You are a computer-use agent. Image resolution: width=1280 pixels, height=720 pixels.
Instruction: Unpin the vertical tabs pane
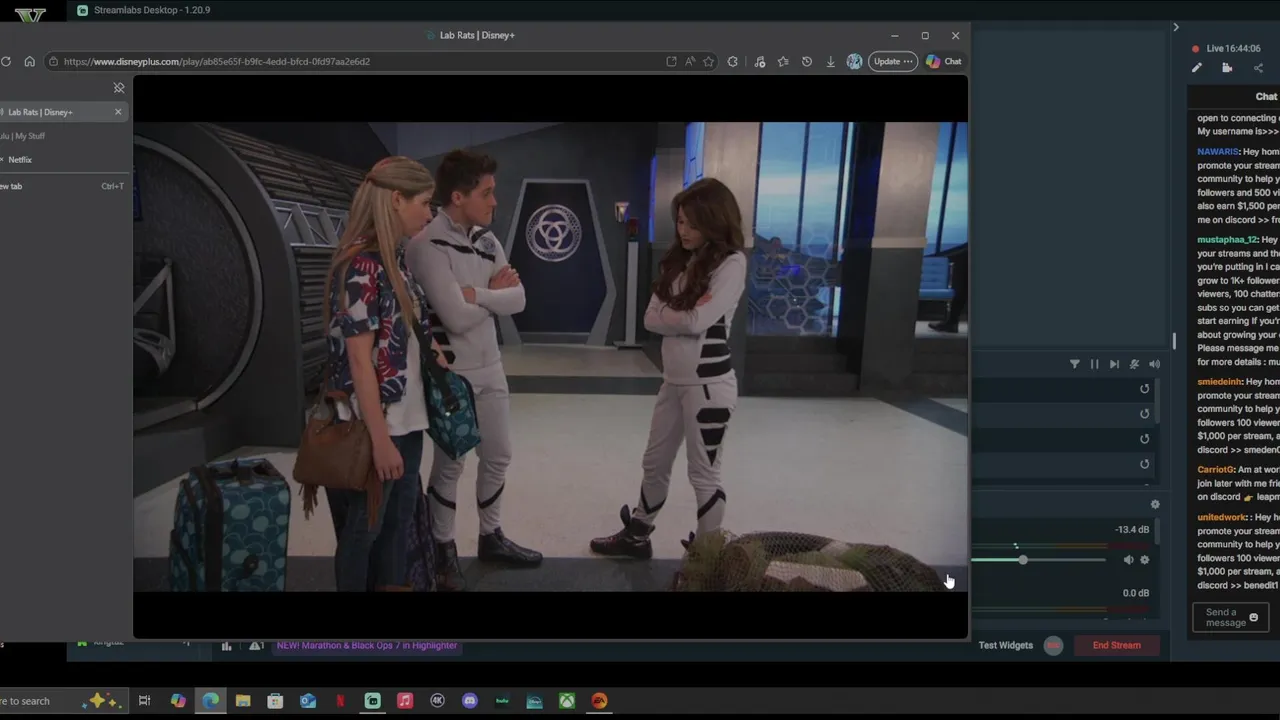119,88
